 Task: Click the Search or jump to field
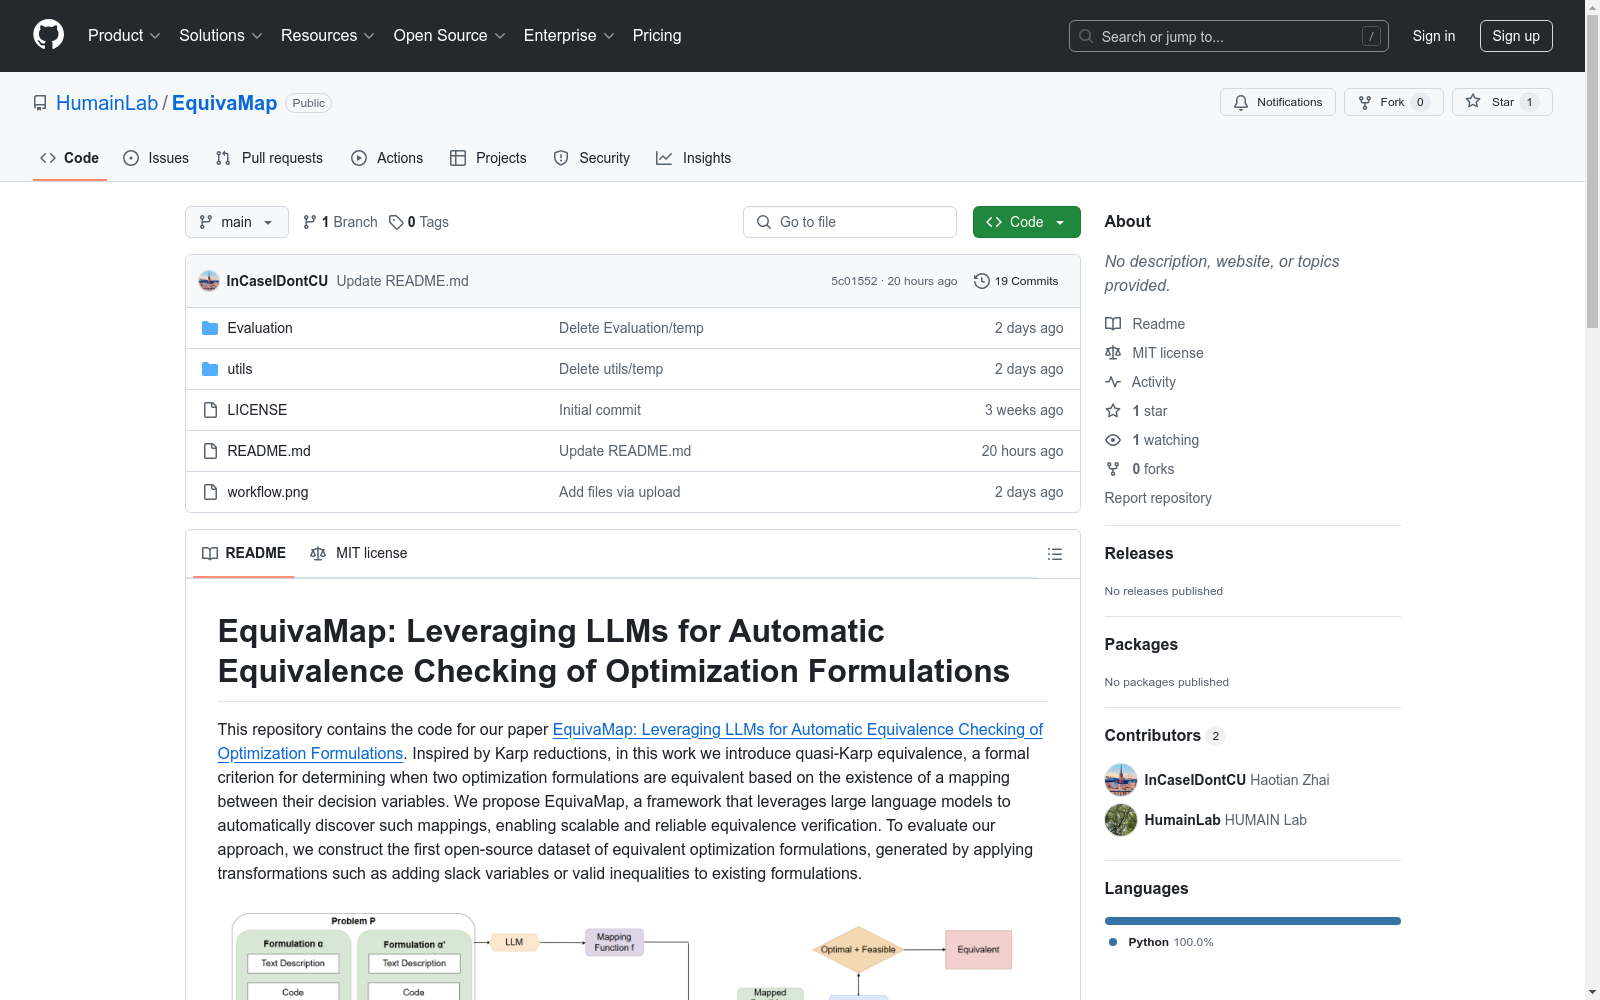click(x=1229, y=36)
